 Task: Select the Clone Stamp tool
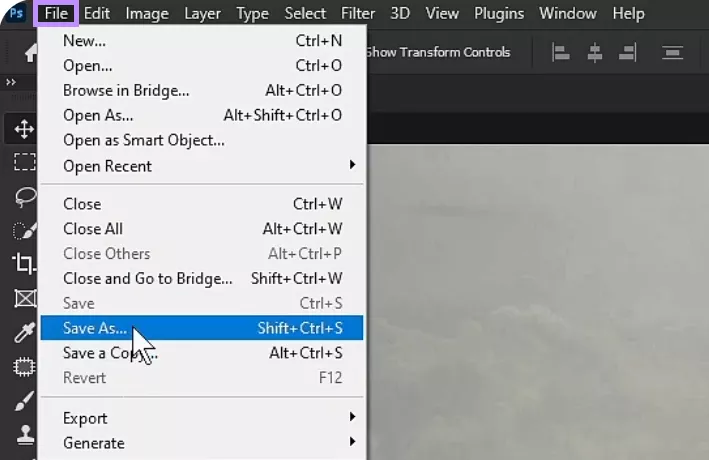23,435
